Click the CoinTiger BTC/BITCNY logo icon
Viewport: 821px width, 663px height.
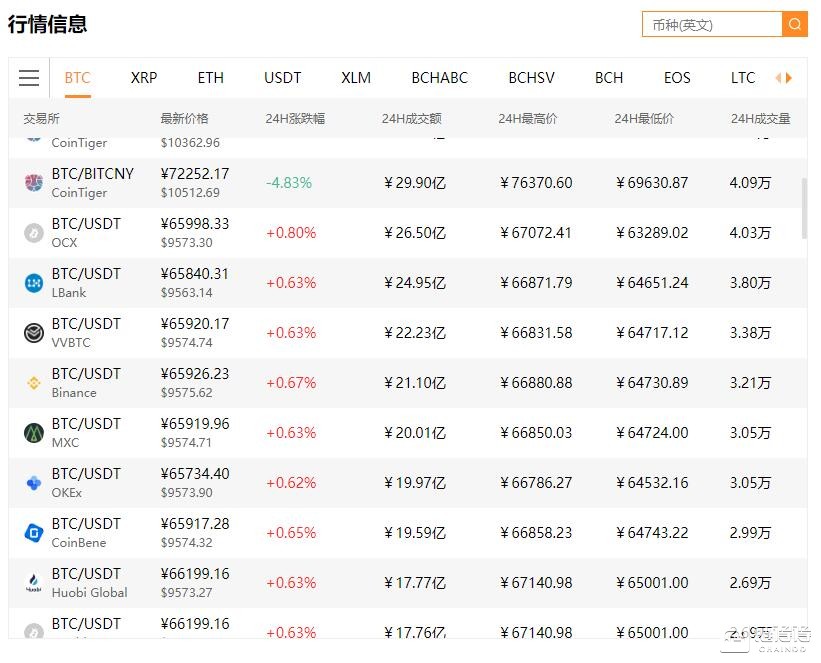(34, 183)
